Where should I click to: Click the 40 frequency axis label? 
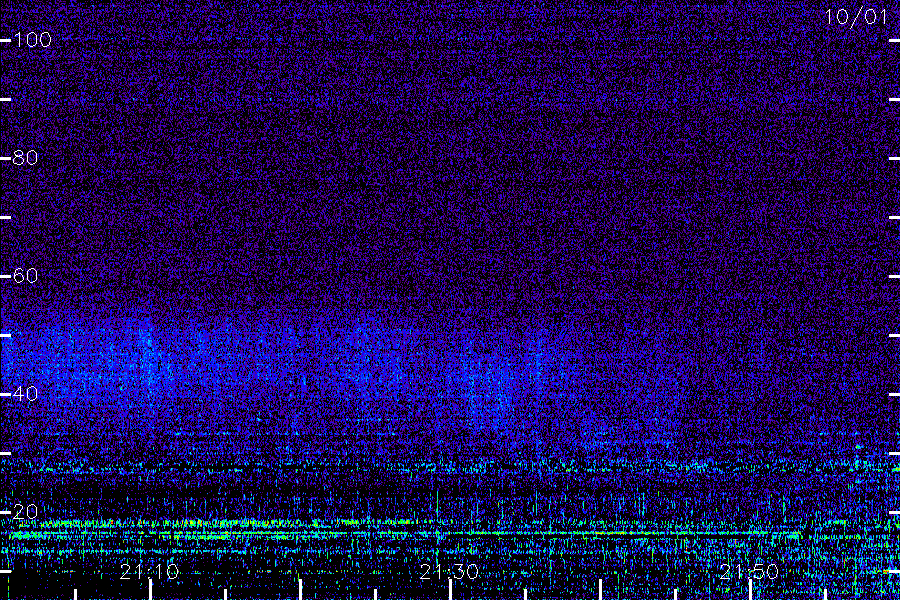(x=25, y=393)
